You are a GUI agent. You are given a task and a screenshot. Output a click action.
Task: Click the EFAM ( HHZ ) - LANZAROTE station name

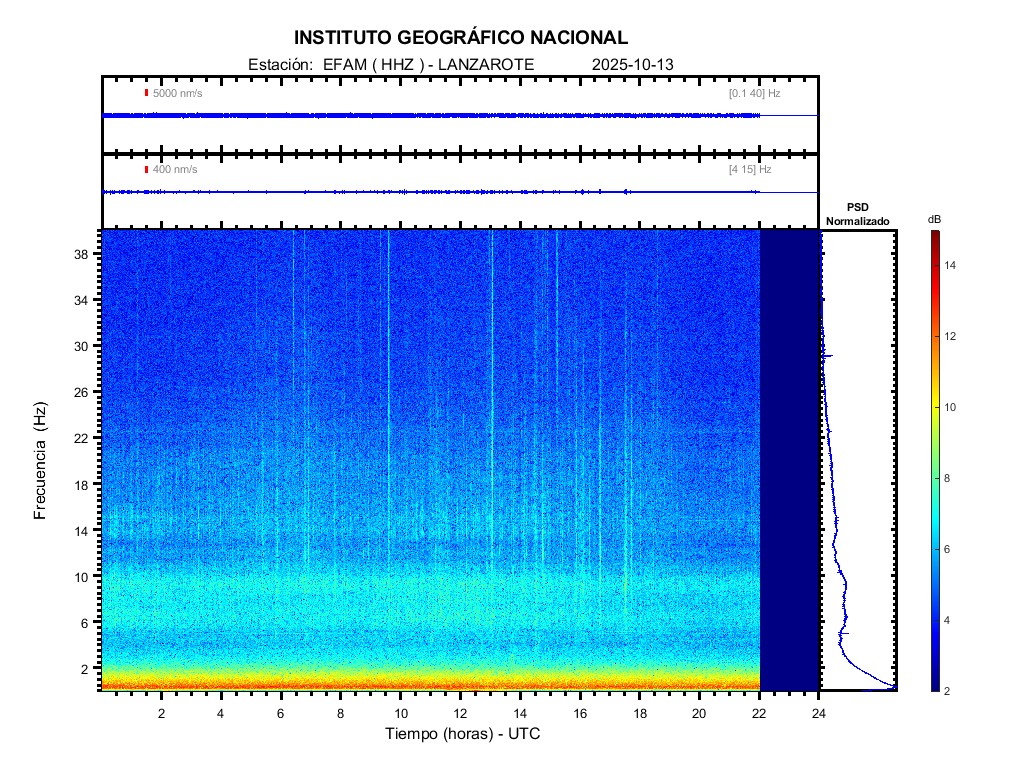[429, 64]
